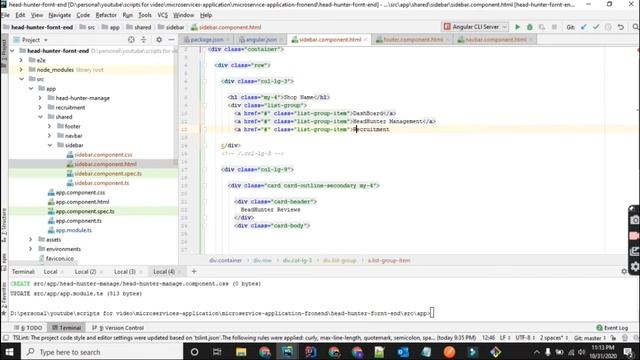This screenshot has width=640, height=360.
Task: Open the run configuration dropdown
Action: (x=475, y=27)
